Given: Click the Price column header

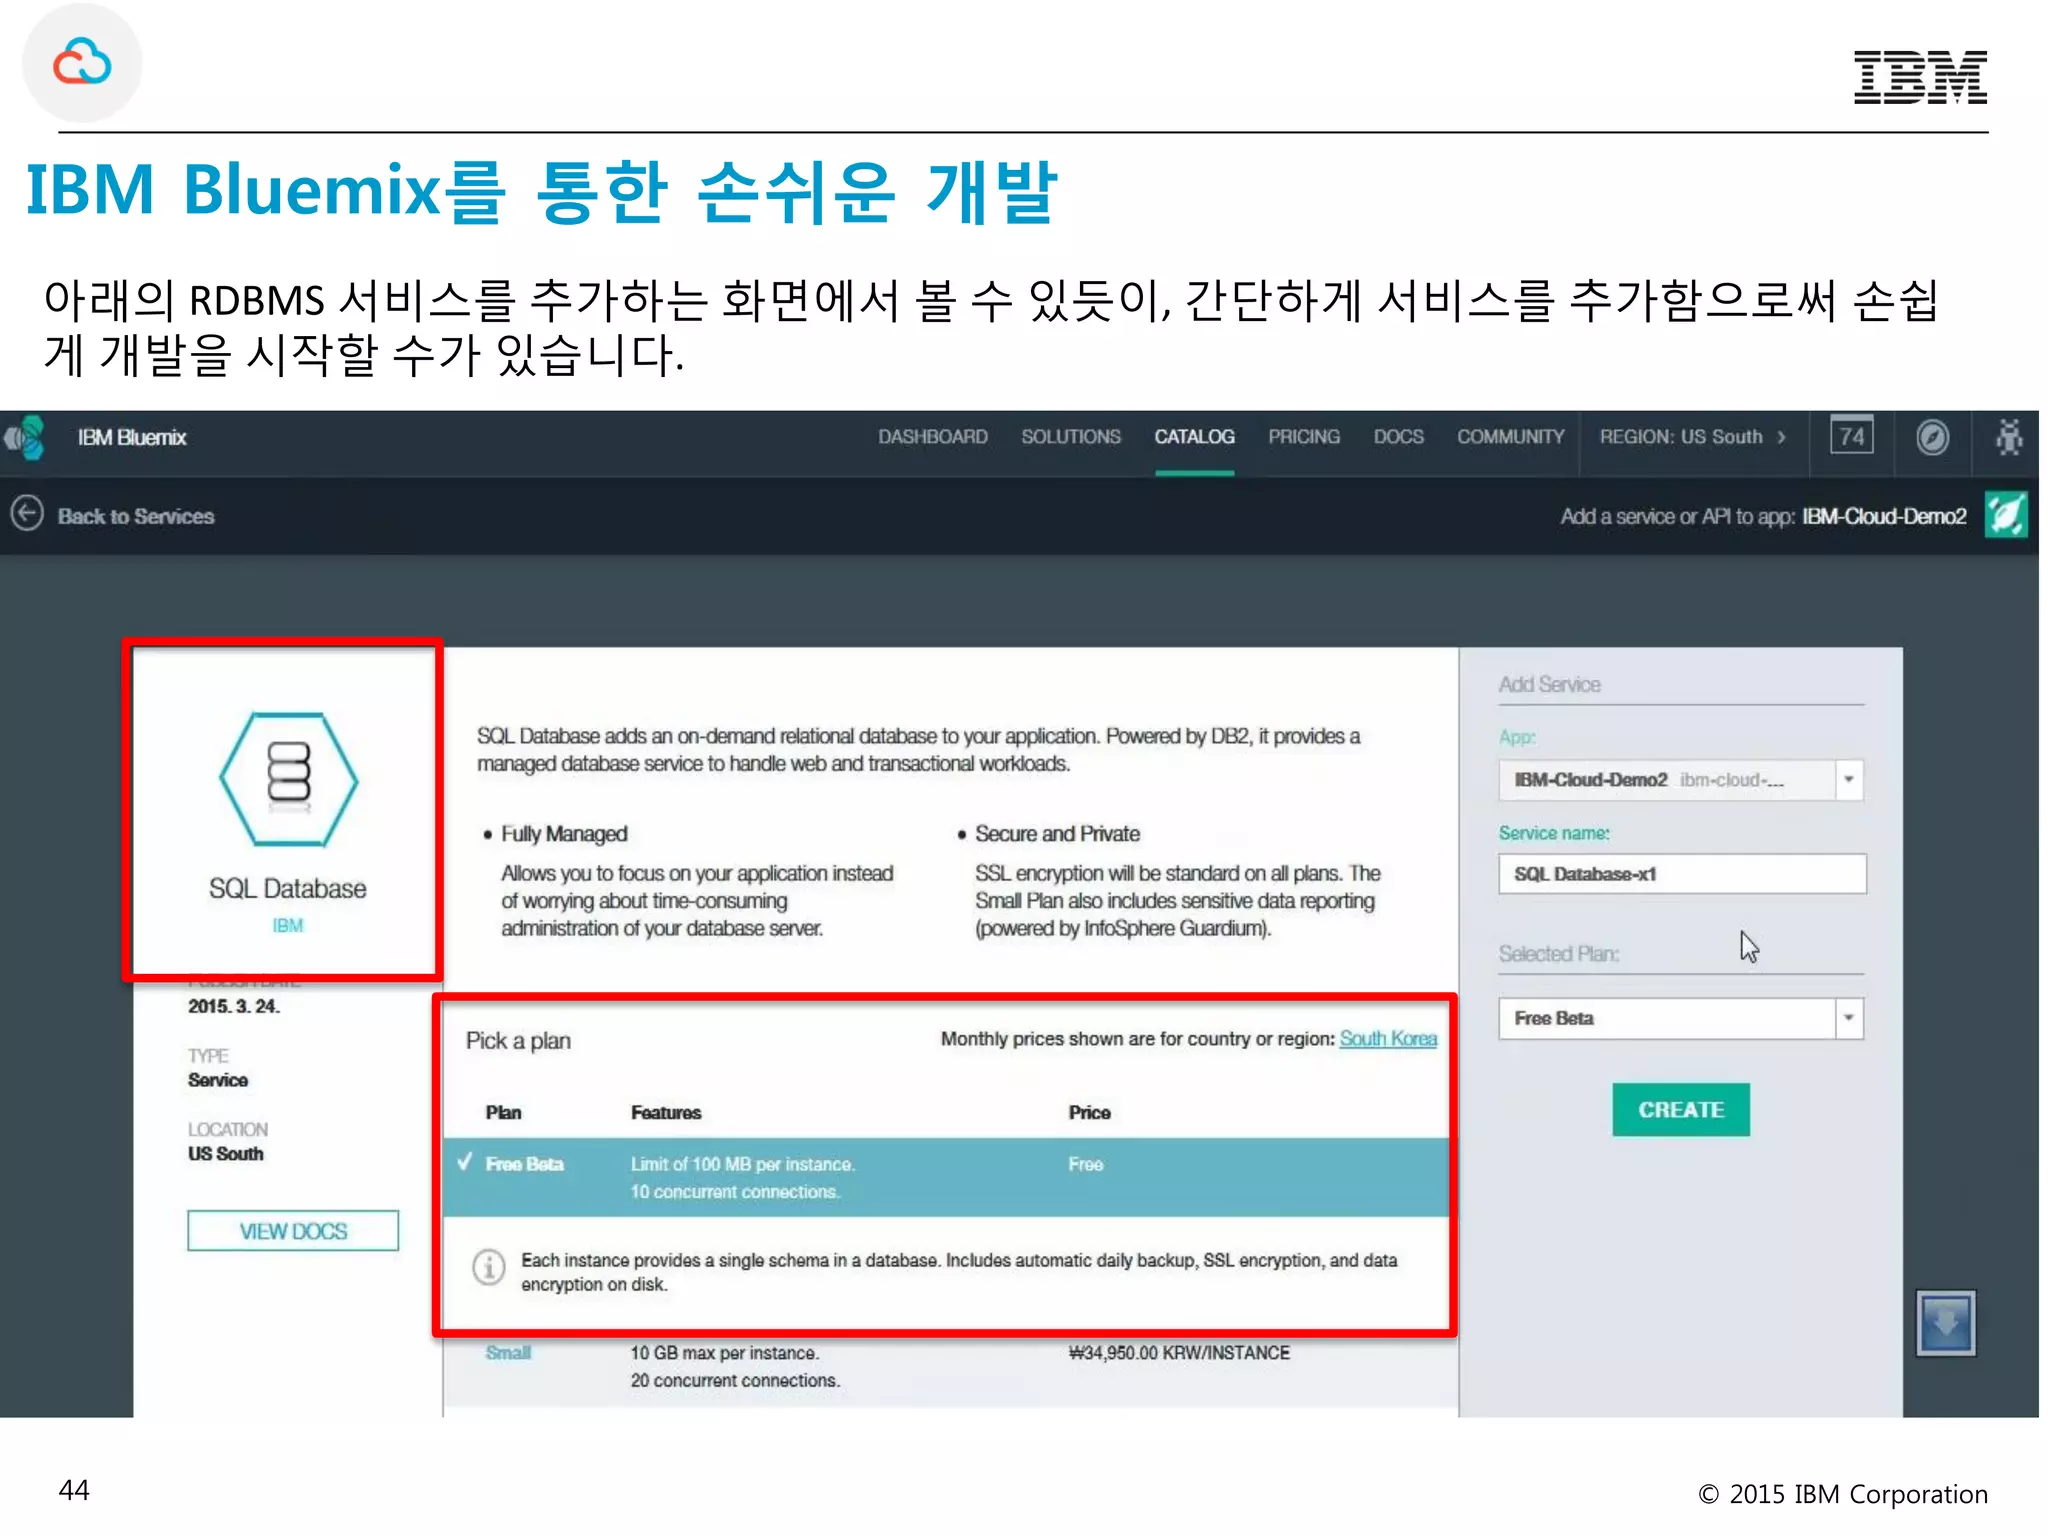Looking at the screenshot, I should 1089,1113.
